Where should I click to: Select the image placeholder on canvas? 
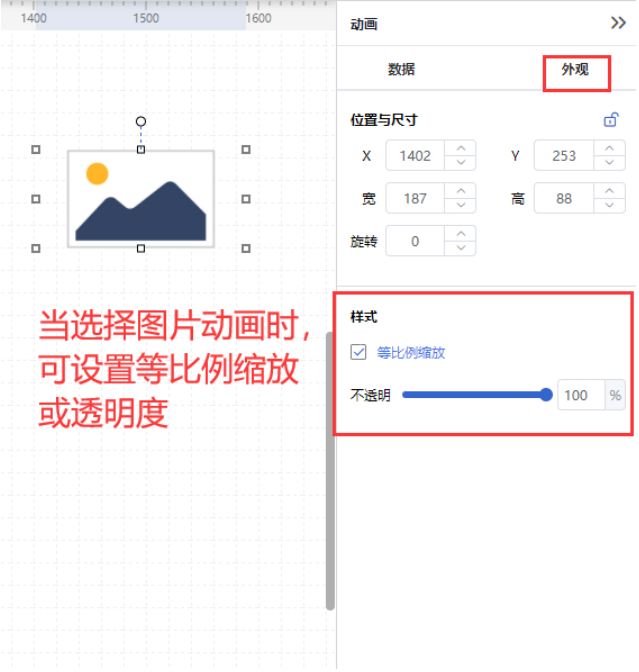point(141,199)
